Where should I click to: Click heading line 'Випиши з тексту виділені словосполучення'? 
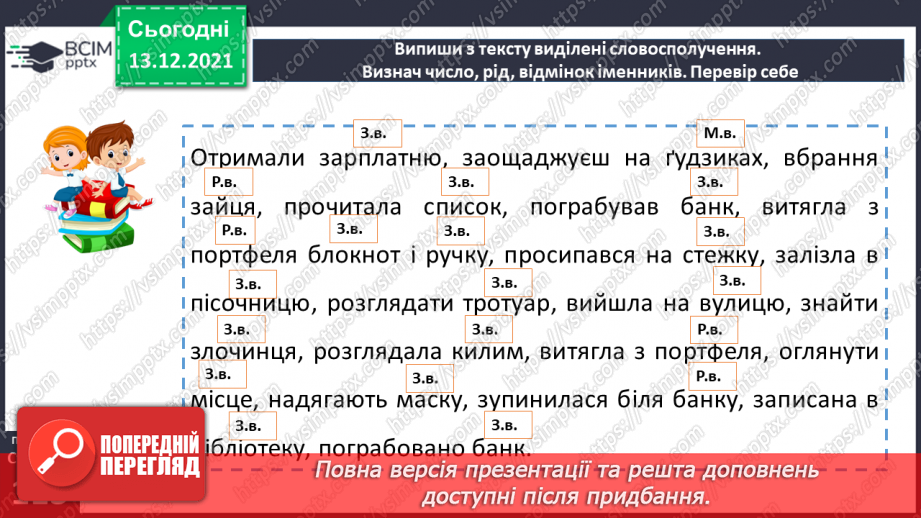577,49
